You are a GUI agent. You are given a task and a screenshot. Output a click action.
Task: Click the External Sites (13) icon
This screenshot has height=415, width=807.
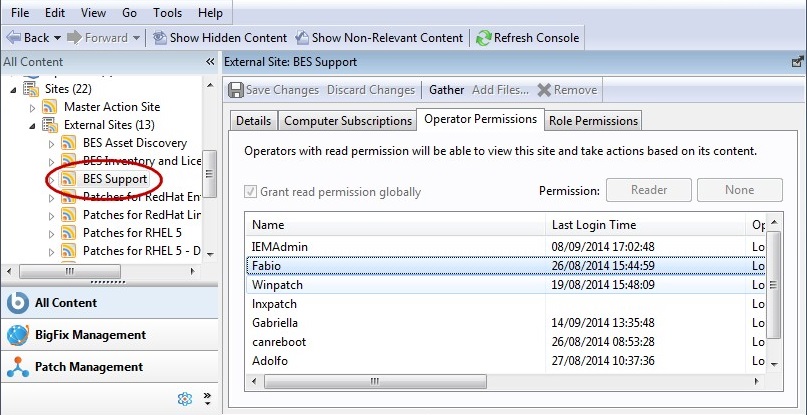[50, 125]
